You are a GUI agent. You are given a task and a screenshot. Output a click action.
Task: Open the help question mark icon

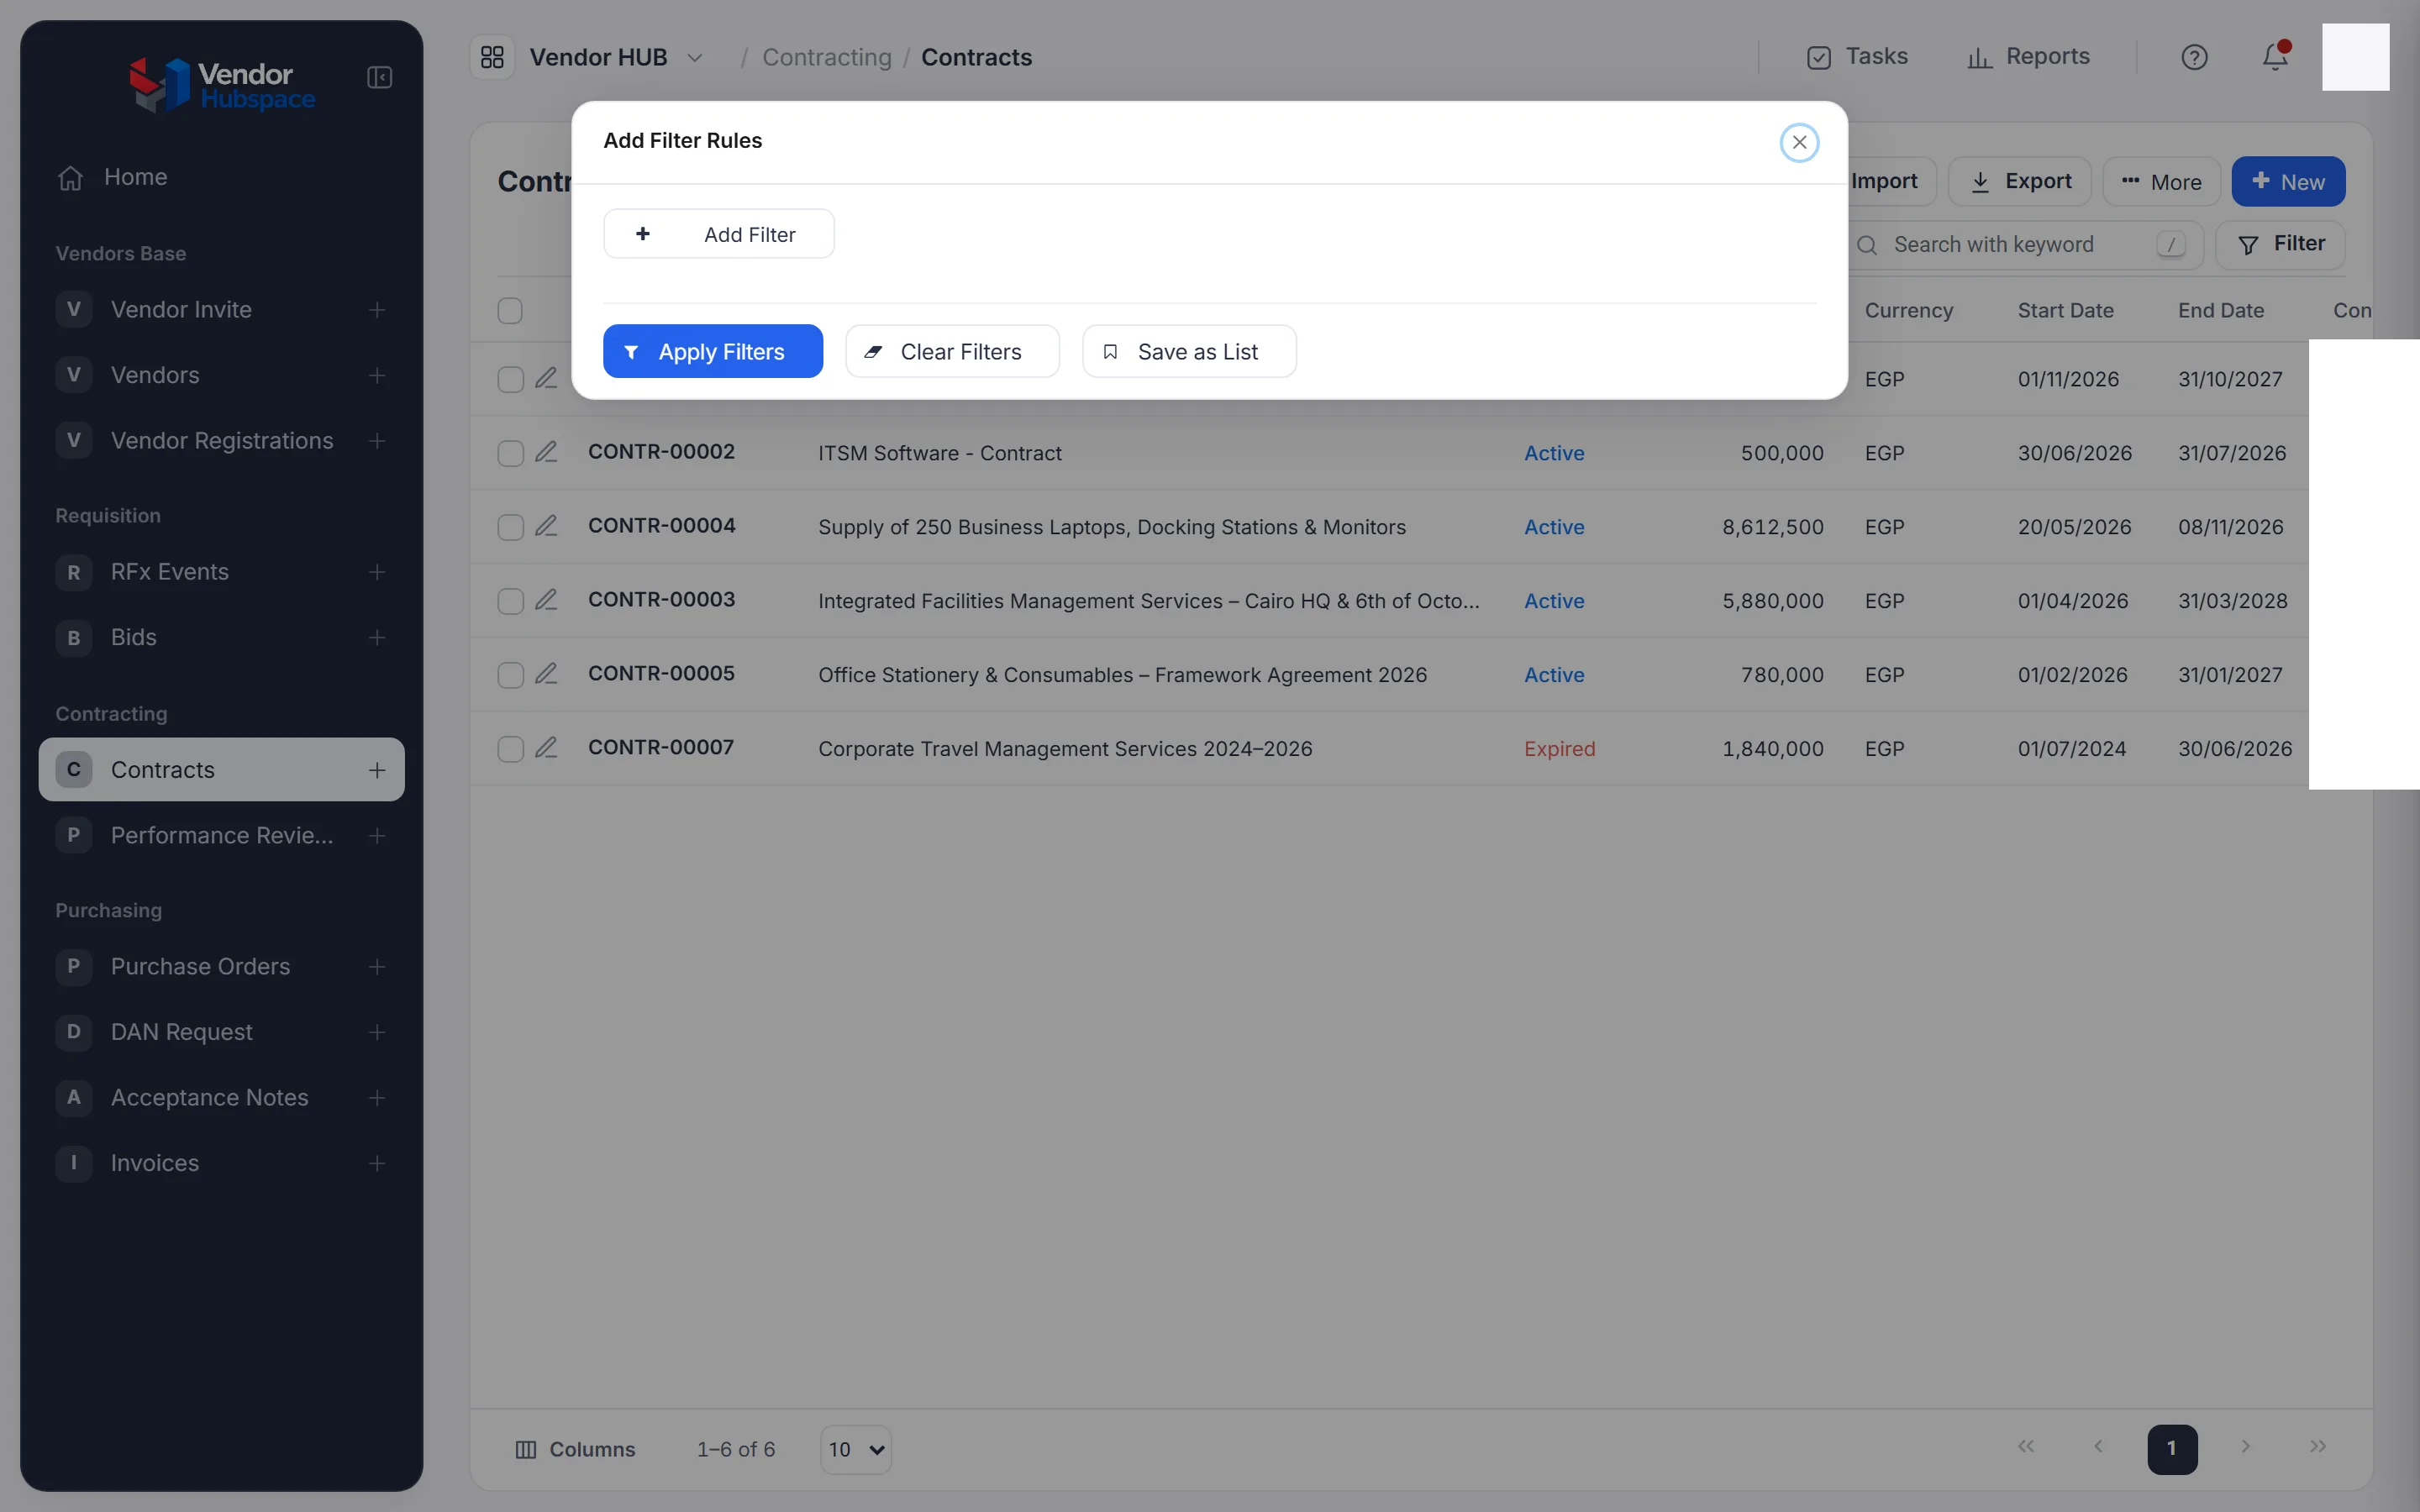point(2194,57)
